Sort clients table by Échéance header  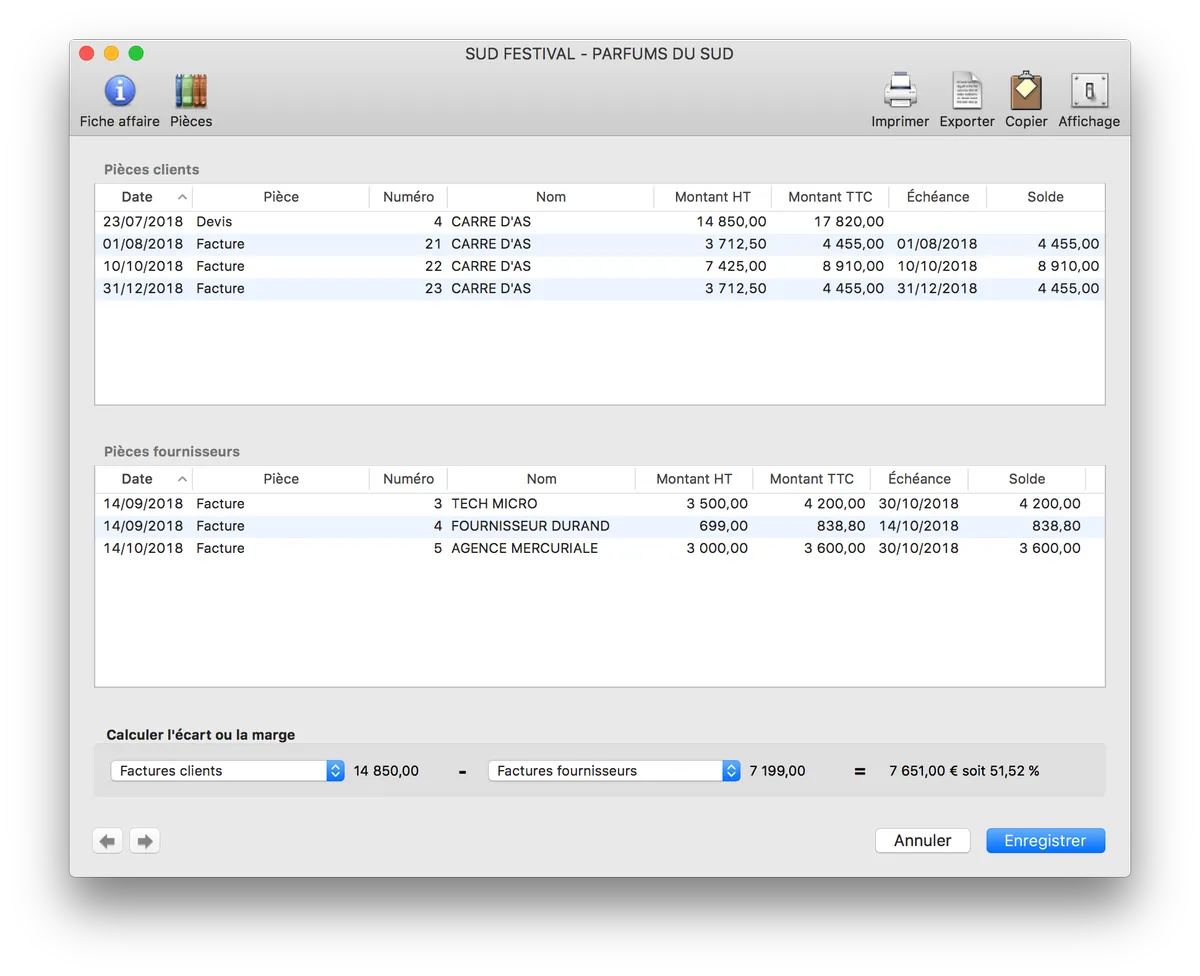(x=938, y=197)
